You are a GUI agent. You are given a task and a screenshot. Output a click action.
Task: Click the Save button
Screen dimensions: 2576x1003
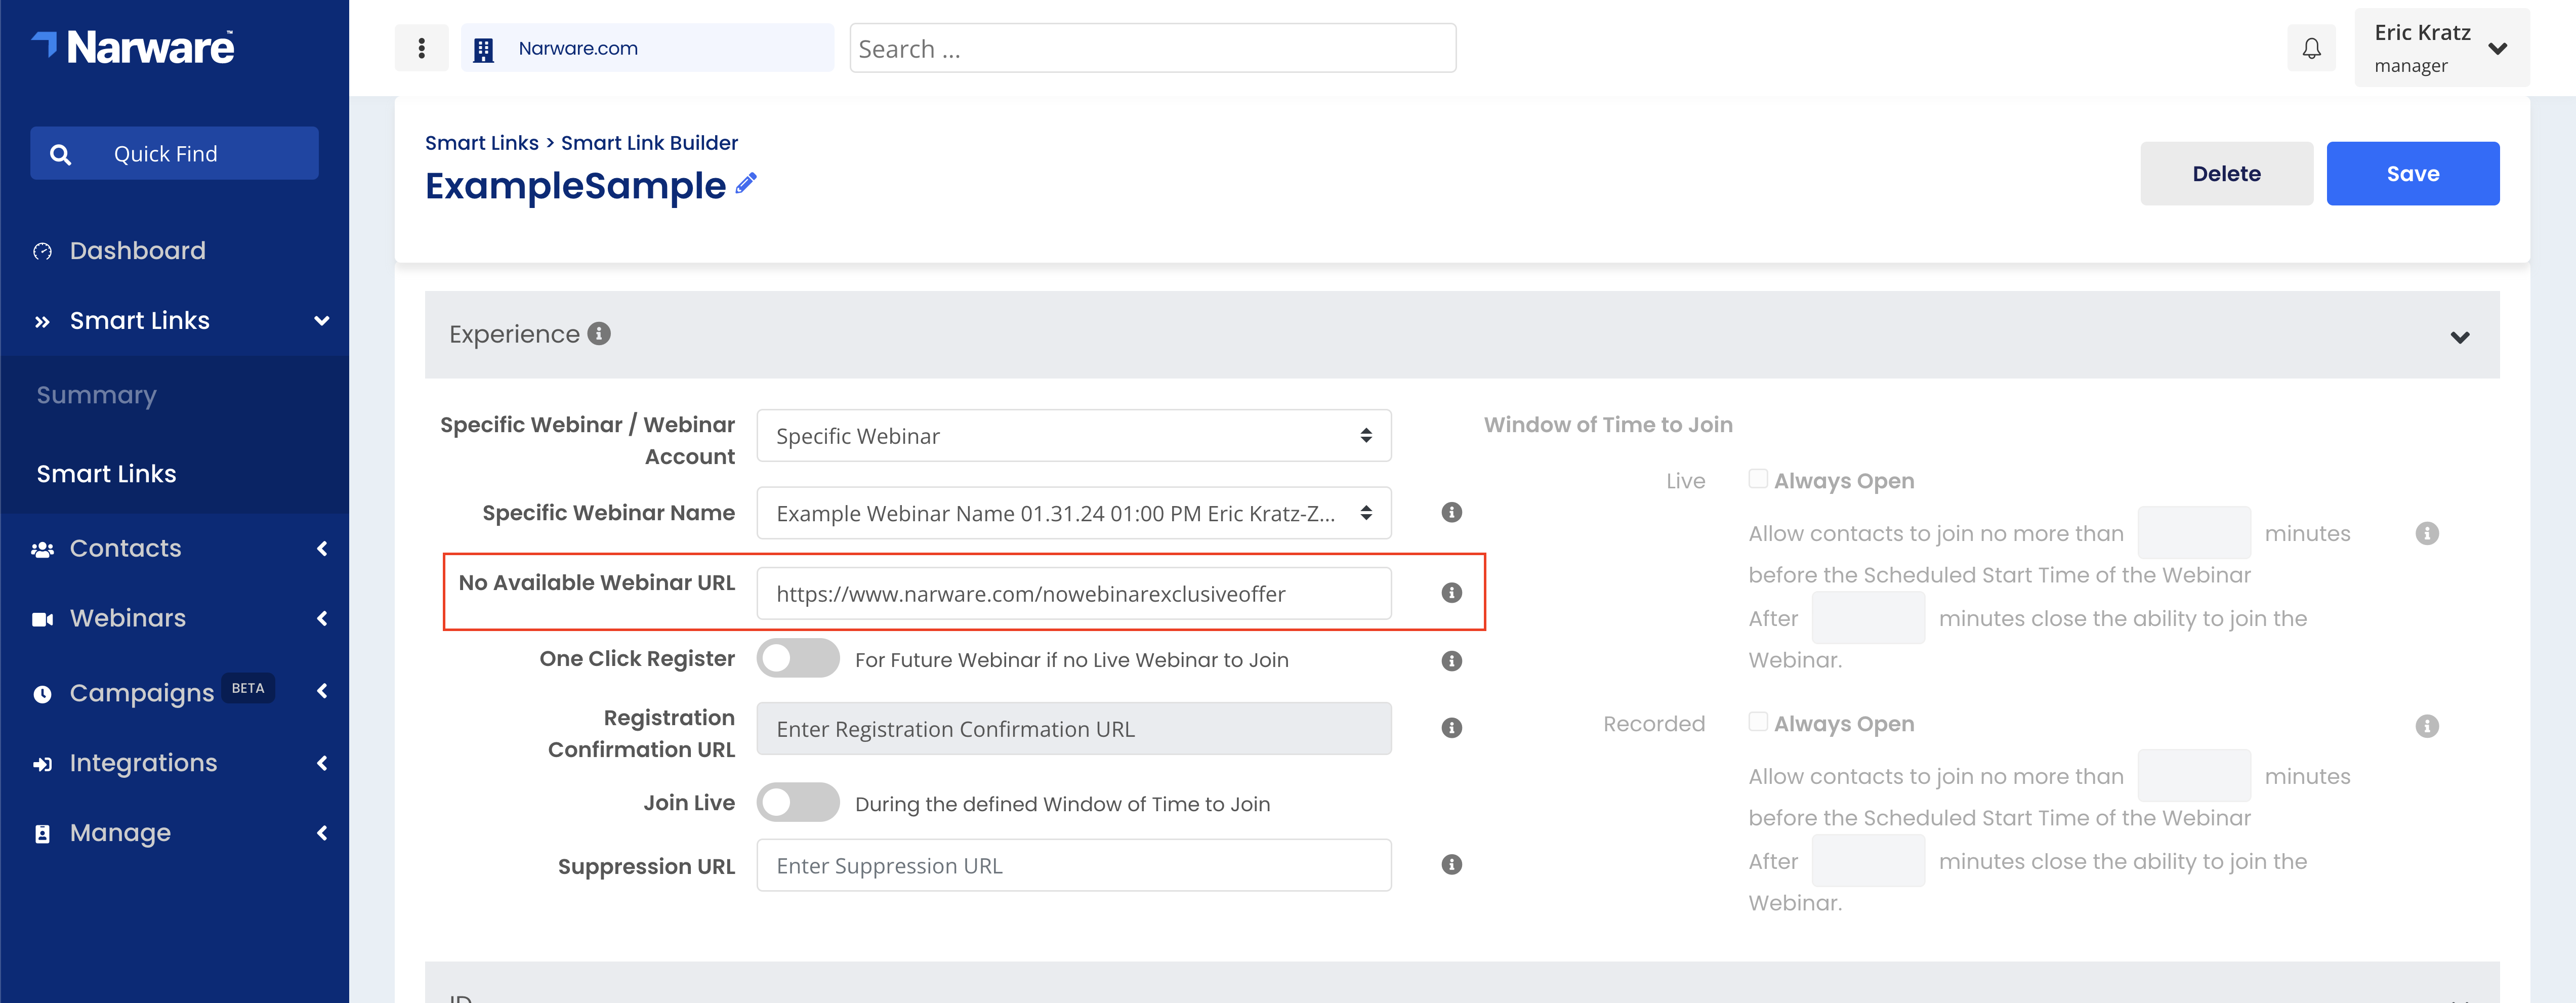click(x=2412, y=174)
